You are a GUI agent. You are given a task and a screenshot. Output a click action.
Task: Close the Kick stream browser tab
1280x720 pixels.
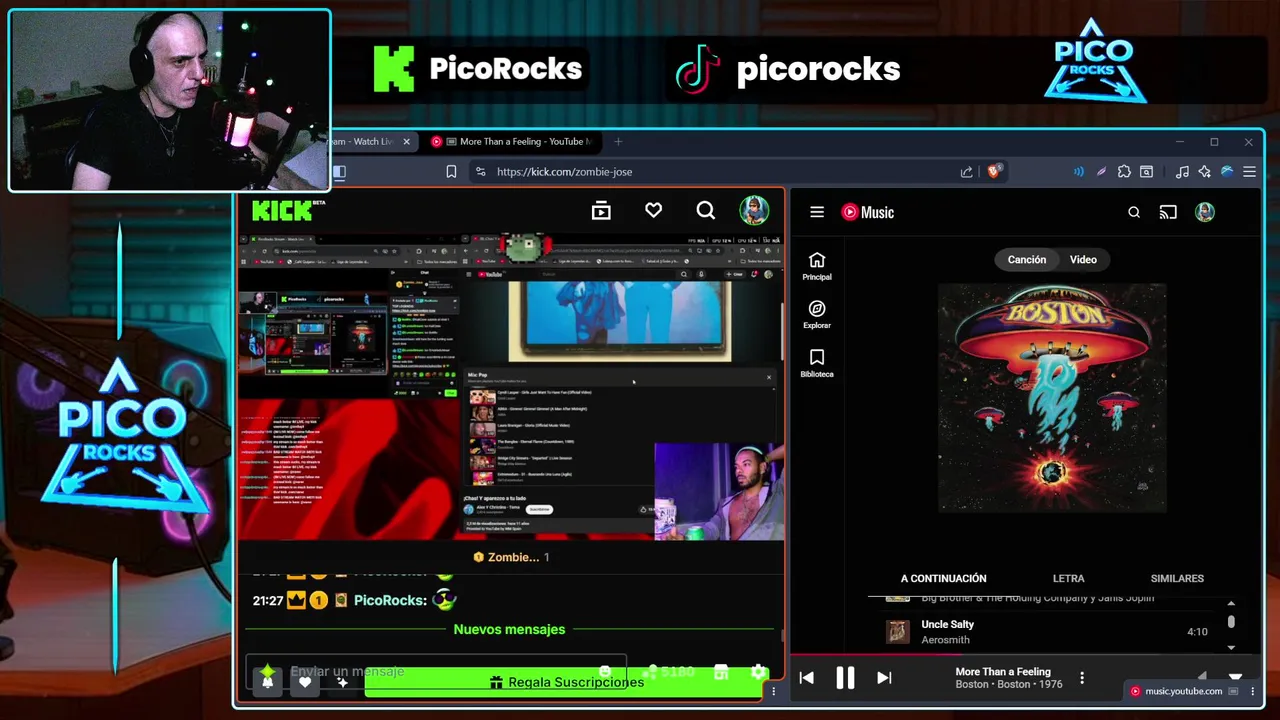406,142
